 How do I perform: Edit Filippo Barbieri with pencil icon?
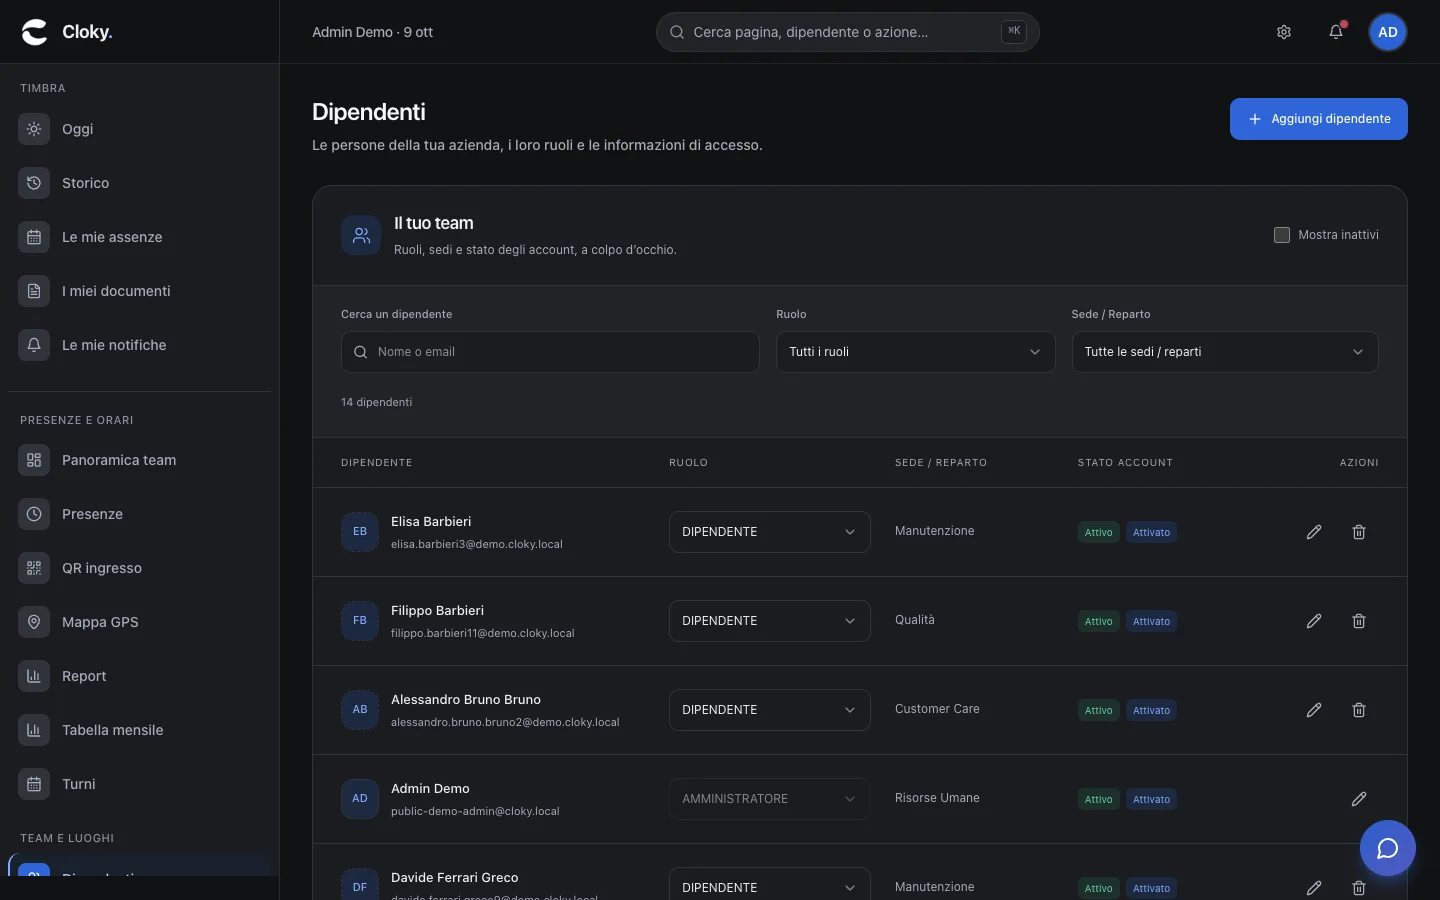click(x=1314, y=621)
